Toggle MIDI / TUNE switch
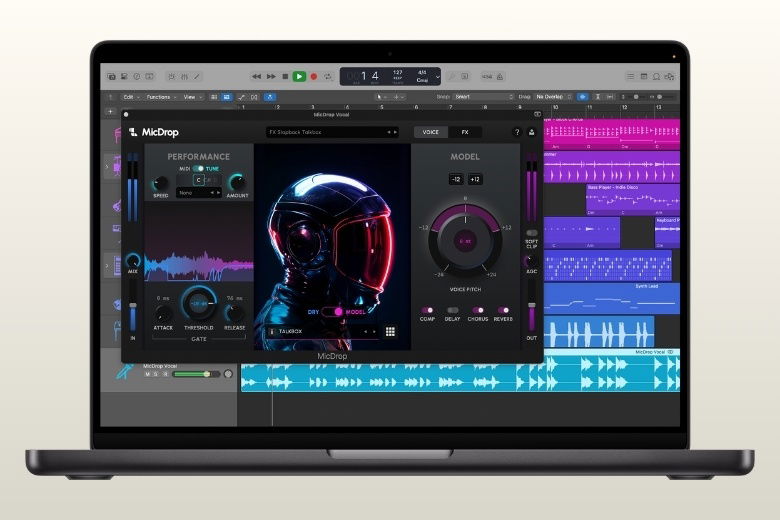The height and width of the screenshot is (520, 780). [198, 169]
